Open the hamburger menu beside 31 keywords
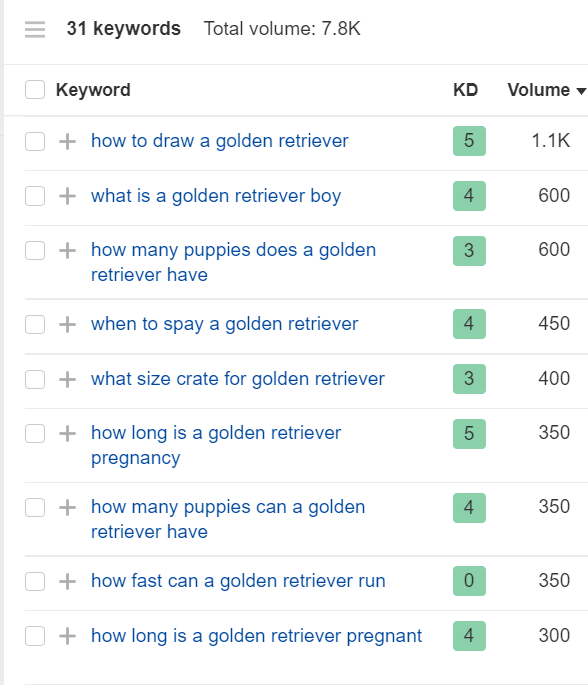This screenshot has width=588, height=685. [x=35, y=29]
